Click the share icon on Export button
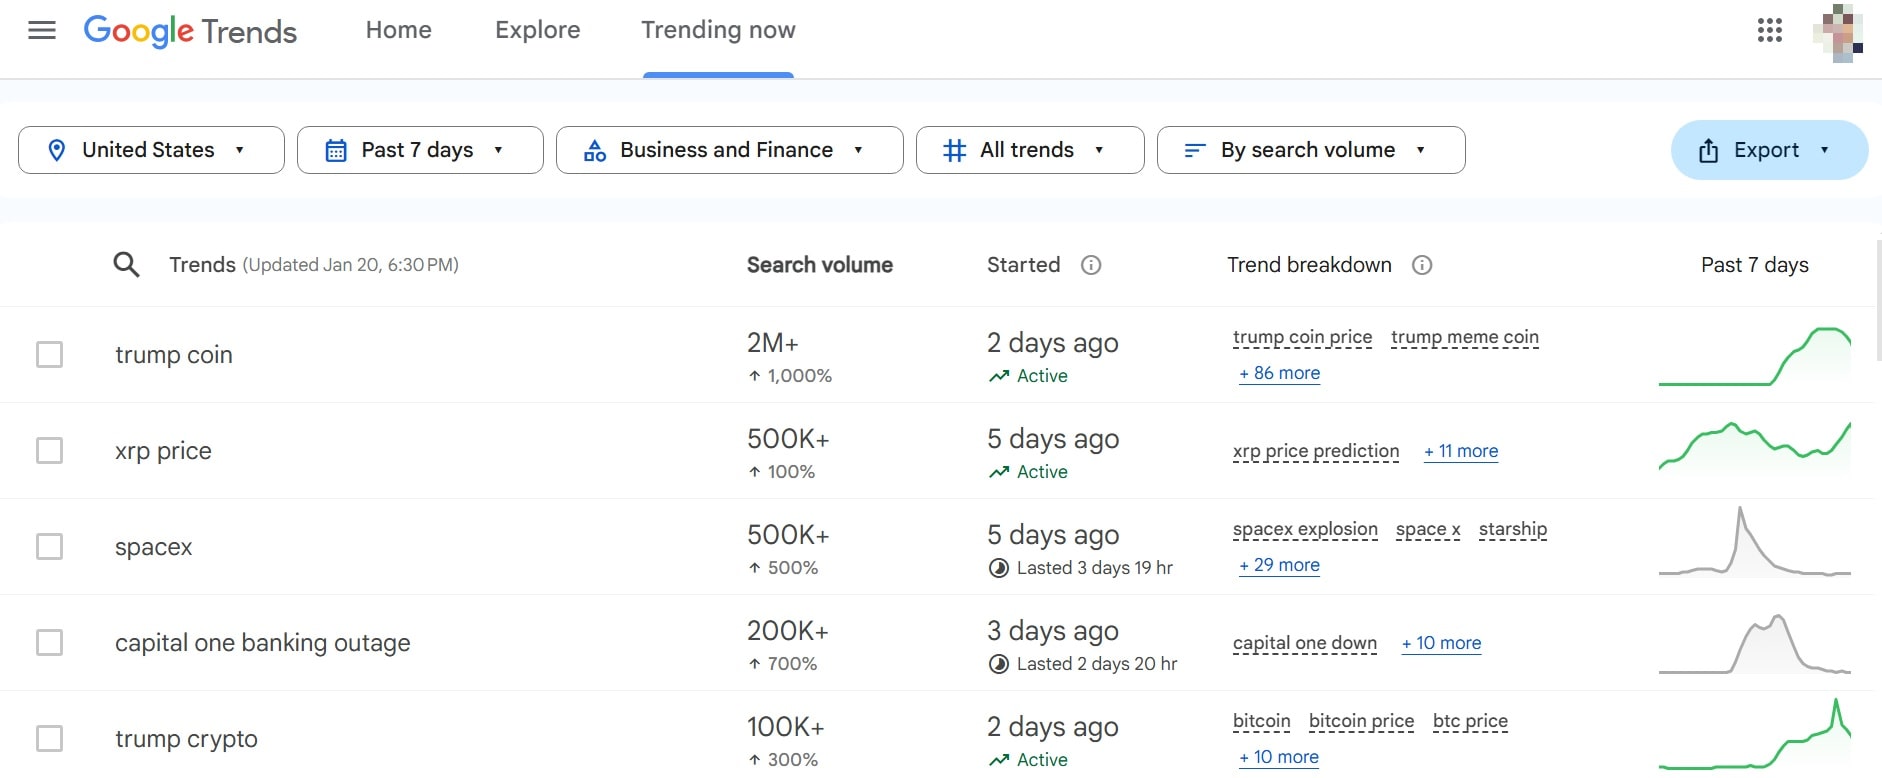This screenshot has height=778, width=1882. (x=1709, y=150)
